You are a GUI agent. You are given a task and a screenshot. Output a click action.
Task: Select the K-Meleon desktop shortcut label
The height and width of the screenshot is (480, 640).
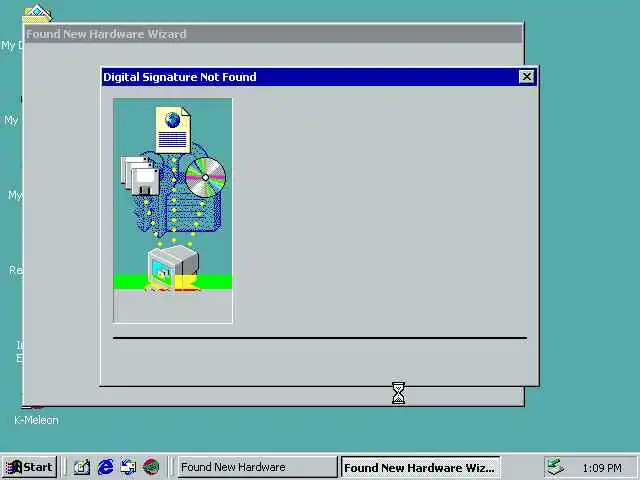click(36, 420)
